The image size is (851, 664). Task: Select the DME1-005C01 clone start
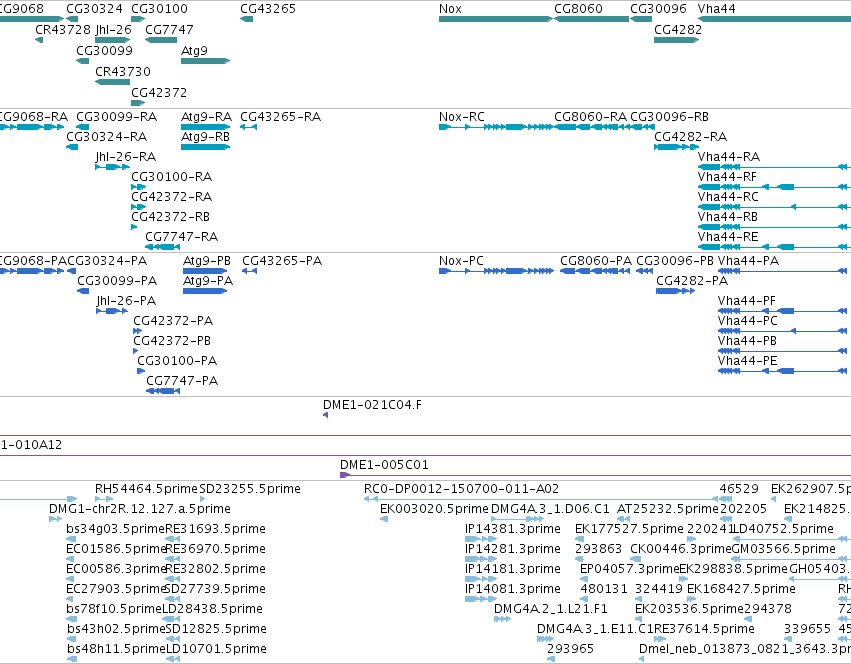click(x=345, y=475)
